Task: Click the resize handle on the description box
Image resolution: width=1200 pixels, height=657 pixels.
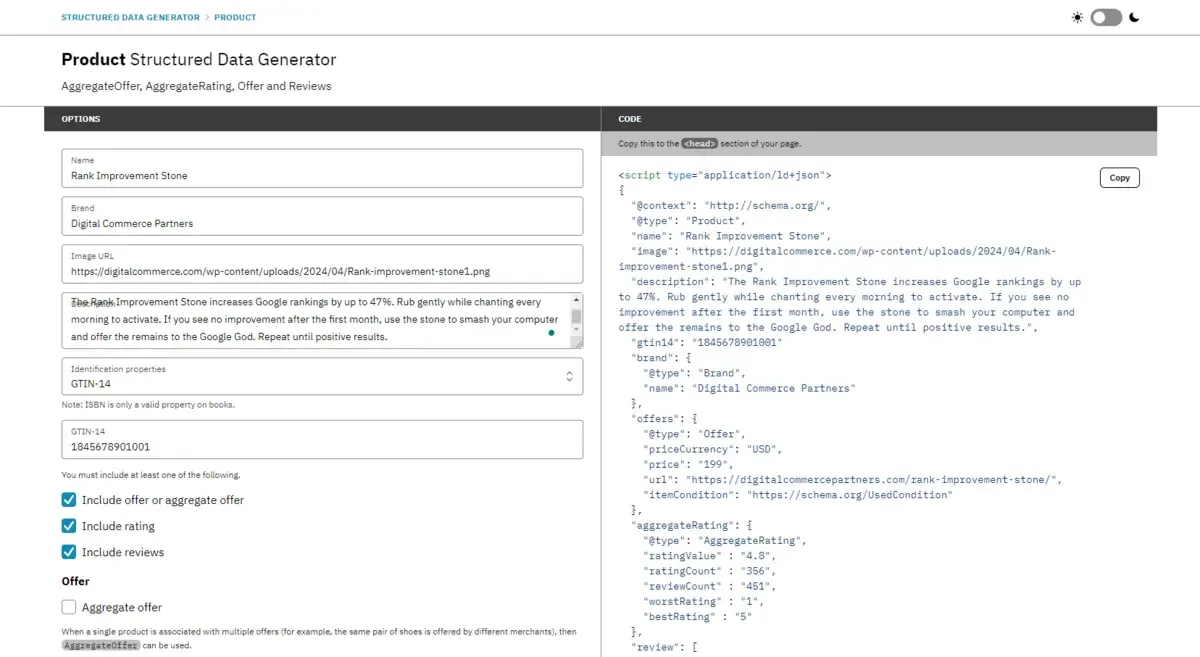Action: [x=578, y=344]
